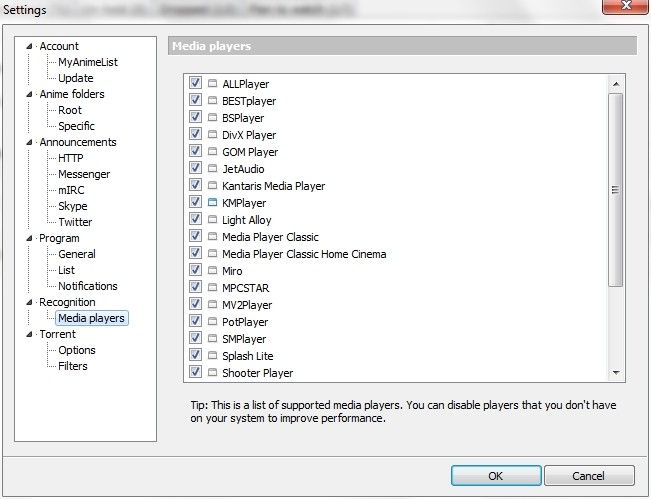Click the window icon beside GOM Player
Viewport: 651px width, 499px height.
[x=212, y=152]
